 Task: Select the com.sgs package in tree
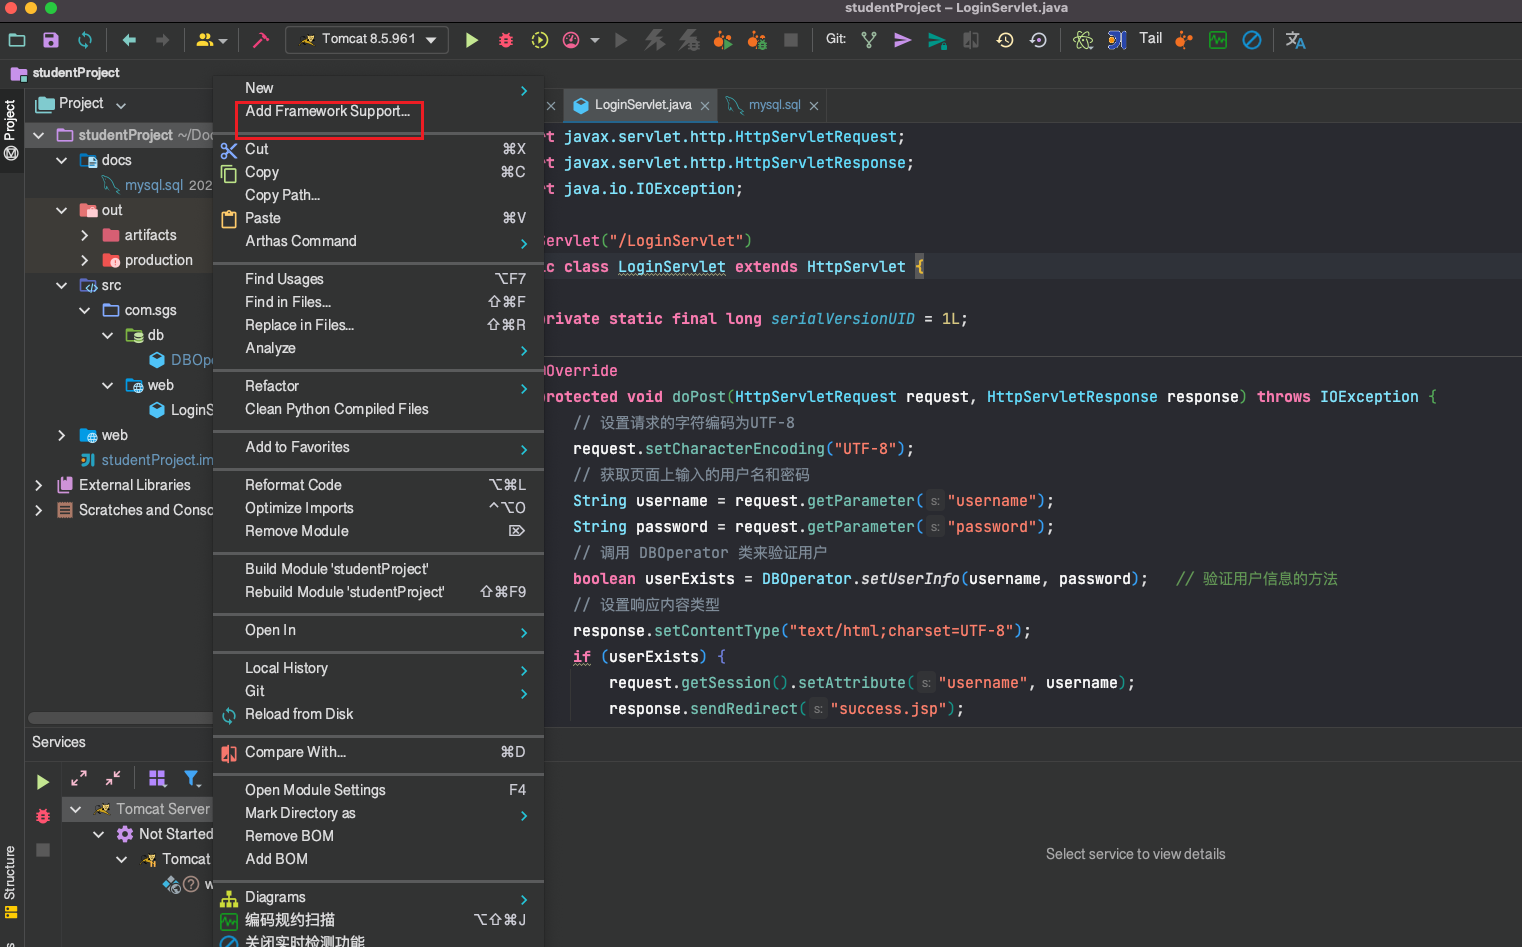click(150, 310)
